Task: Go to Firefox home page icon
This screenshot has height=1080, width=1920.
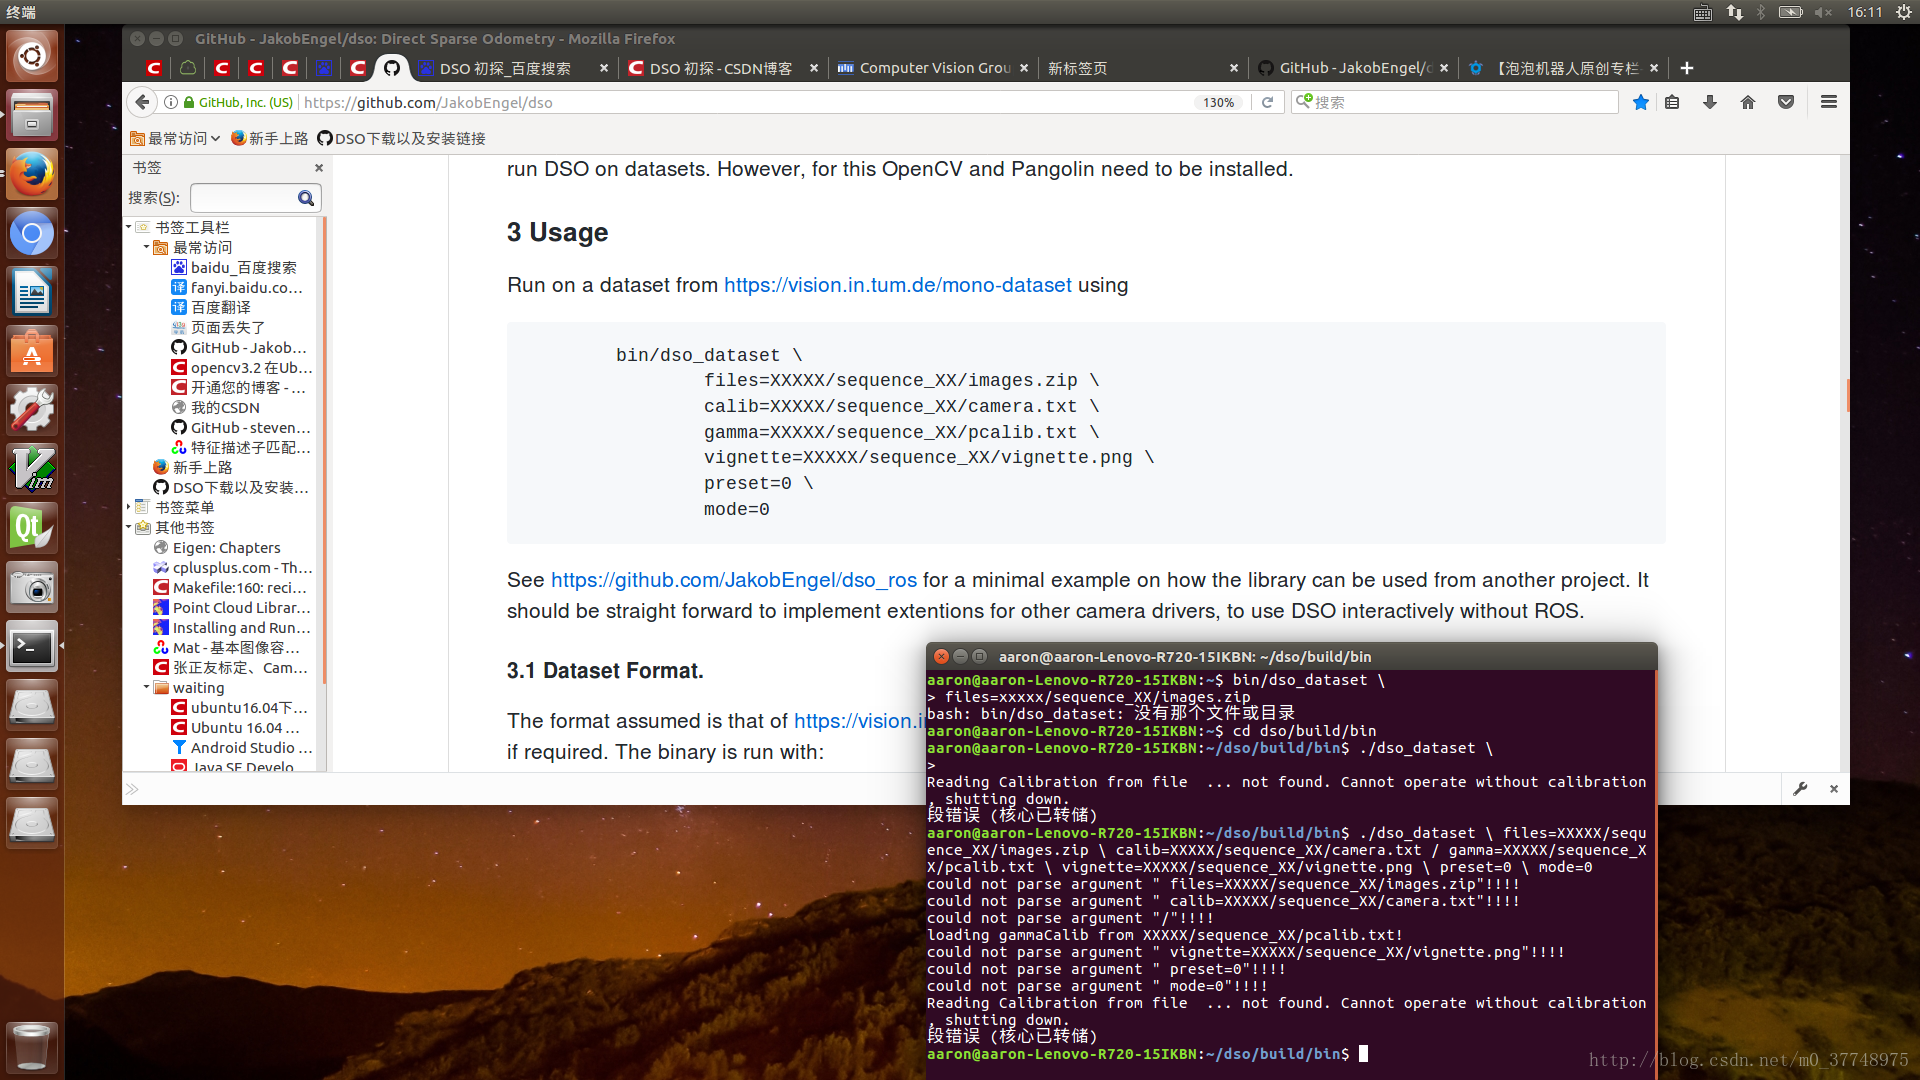Action: [x=1748, y=102]
